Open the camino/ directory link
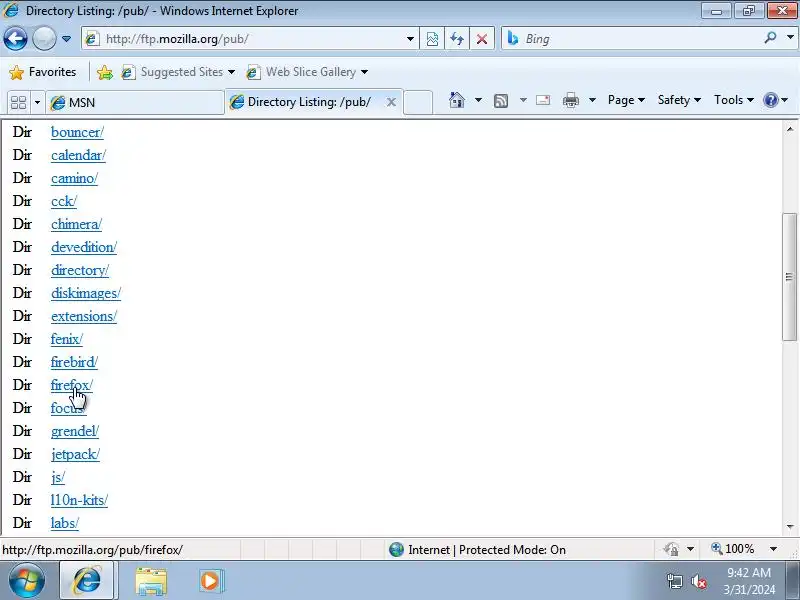Viewport: 800px width, 600px height. 74,178
